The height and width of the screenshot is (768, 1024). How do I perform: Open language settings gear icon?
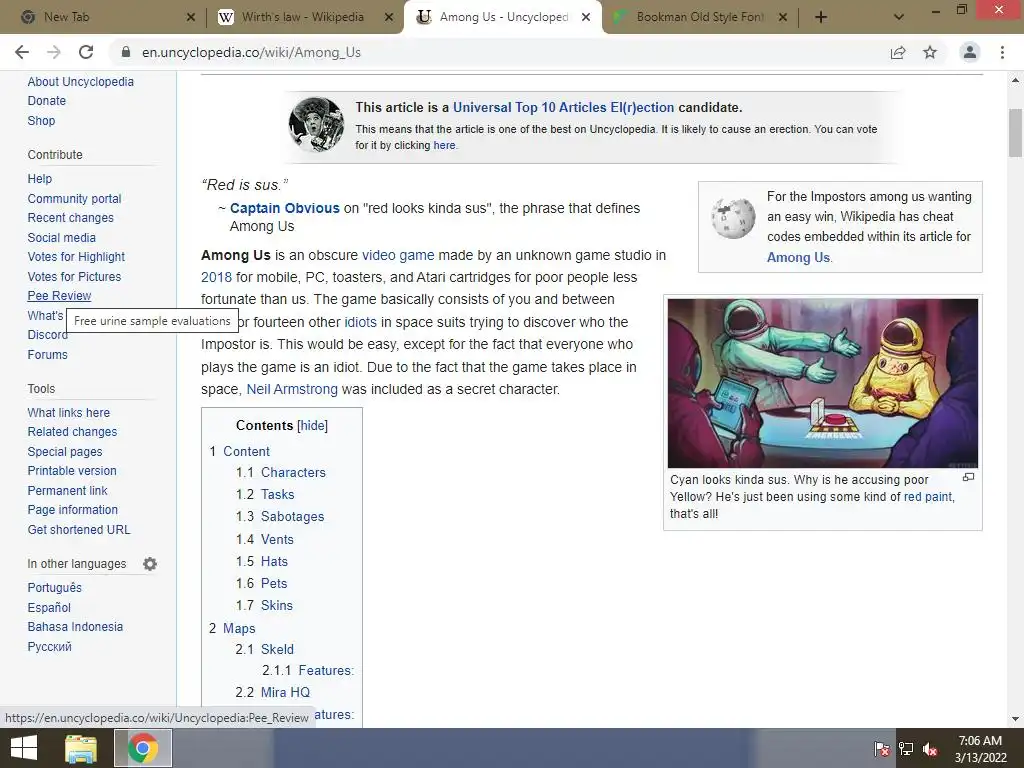(150, 564)
